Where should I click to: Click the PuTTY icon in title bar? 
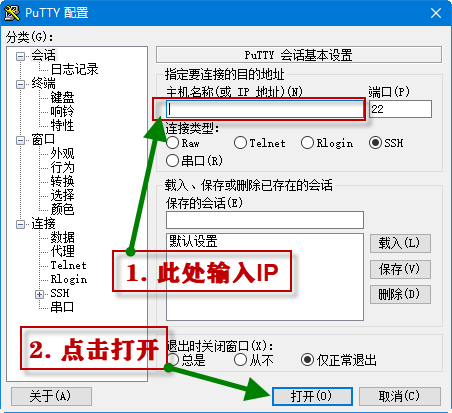(12, 13)
